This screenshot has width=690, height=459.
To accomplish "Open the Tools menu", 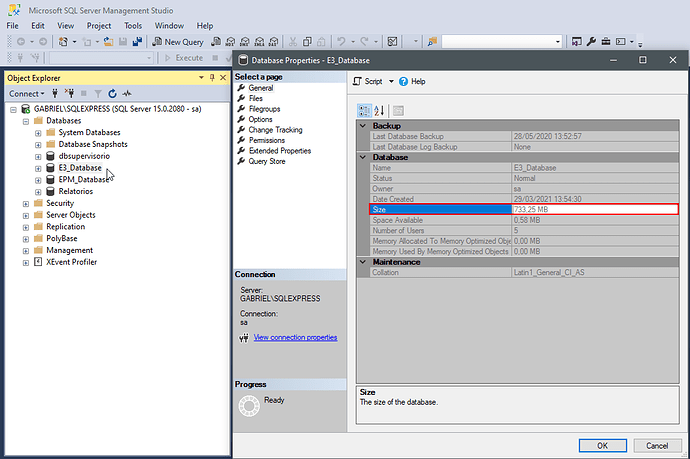I will tap(133, 26).
